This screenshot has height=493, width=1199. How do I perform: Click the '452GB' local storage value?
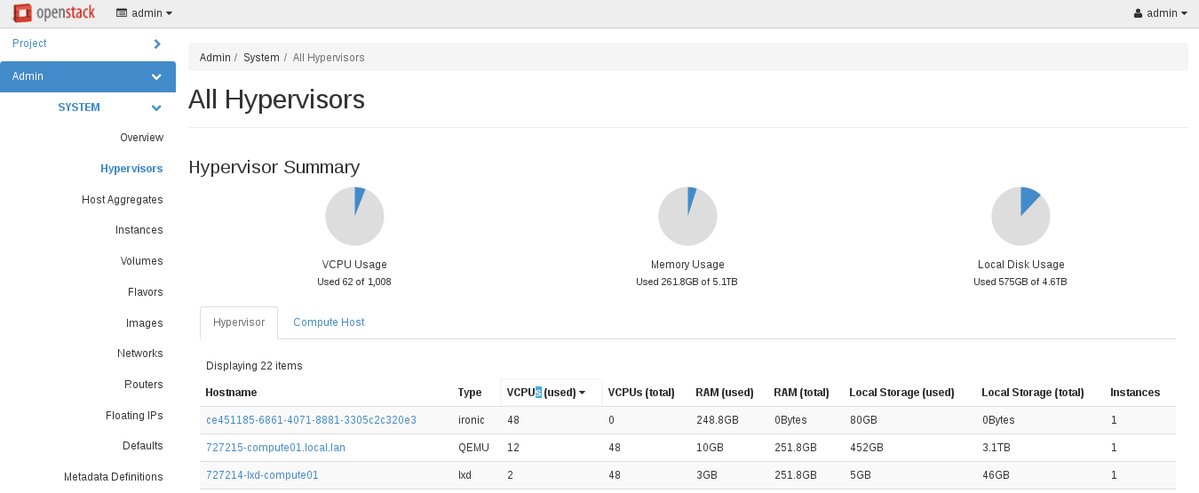coord(866,448)
